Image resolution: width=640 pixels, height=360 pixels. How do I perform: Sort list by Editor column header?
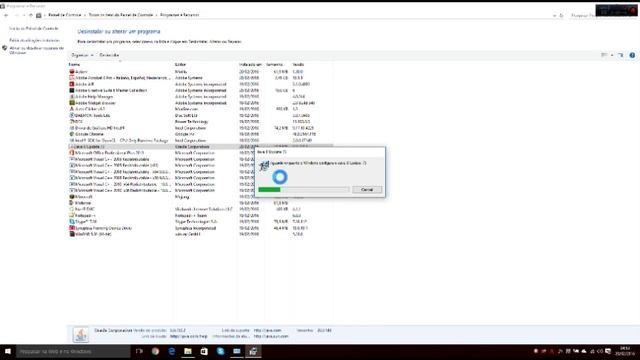pos(180,64)
